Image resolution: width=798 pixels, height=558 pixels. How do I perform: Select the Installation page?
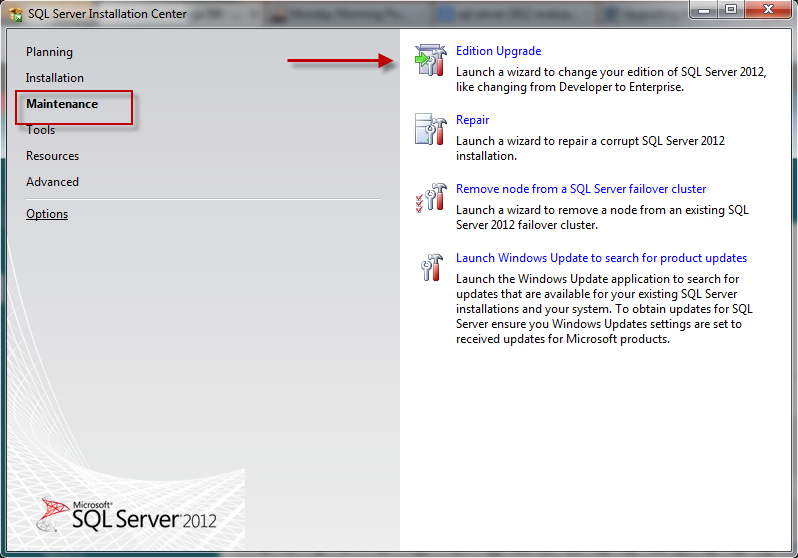[x=54, y=78]
